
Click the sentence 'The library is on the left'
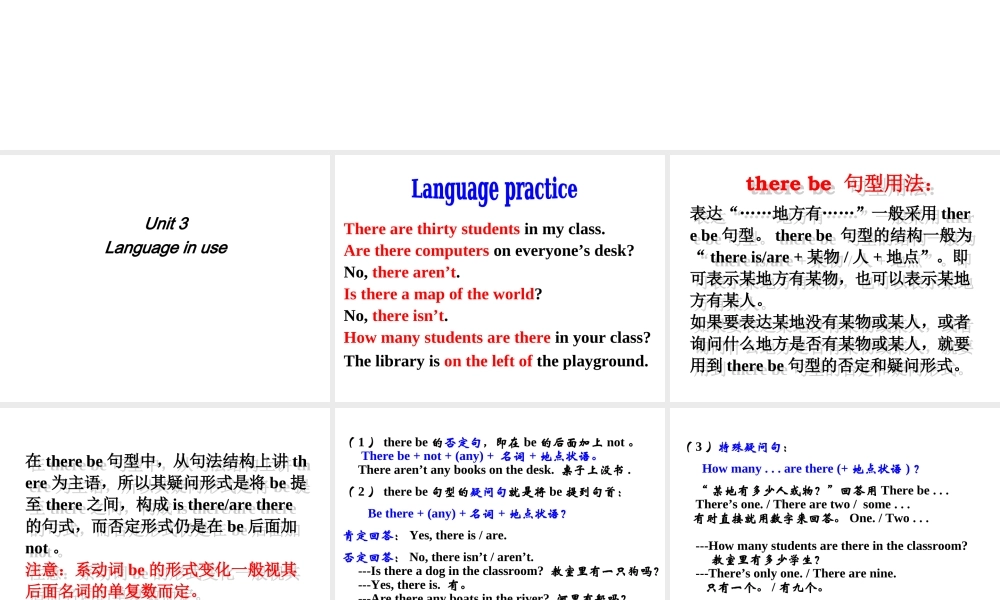coord(496,361)
